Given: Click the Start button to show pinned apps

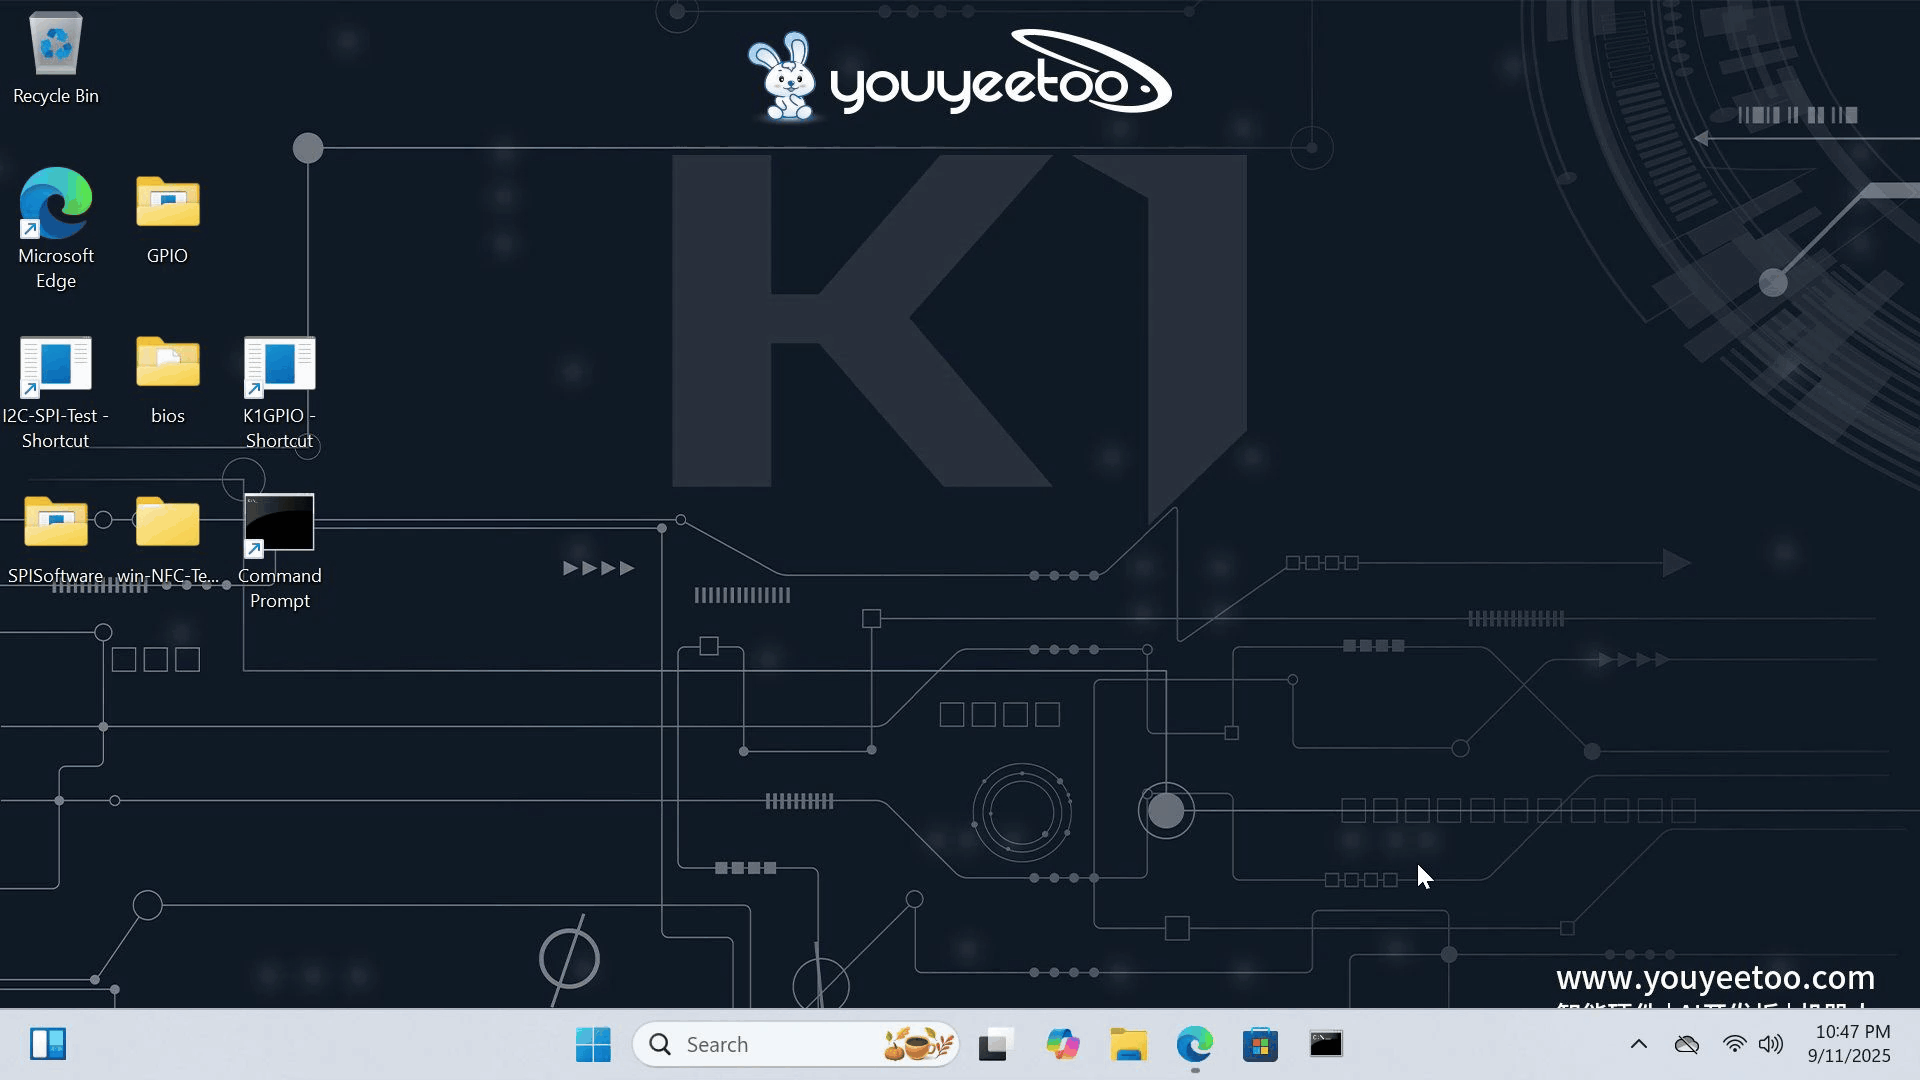Looking at the screenshot, I should (x=593, y=1043).
